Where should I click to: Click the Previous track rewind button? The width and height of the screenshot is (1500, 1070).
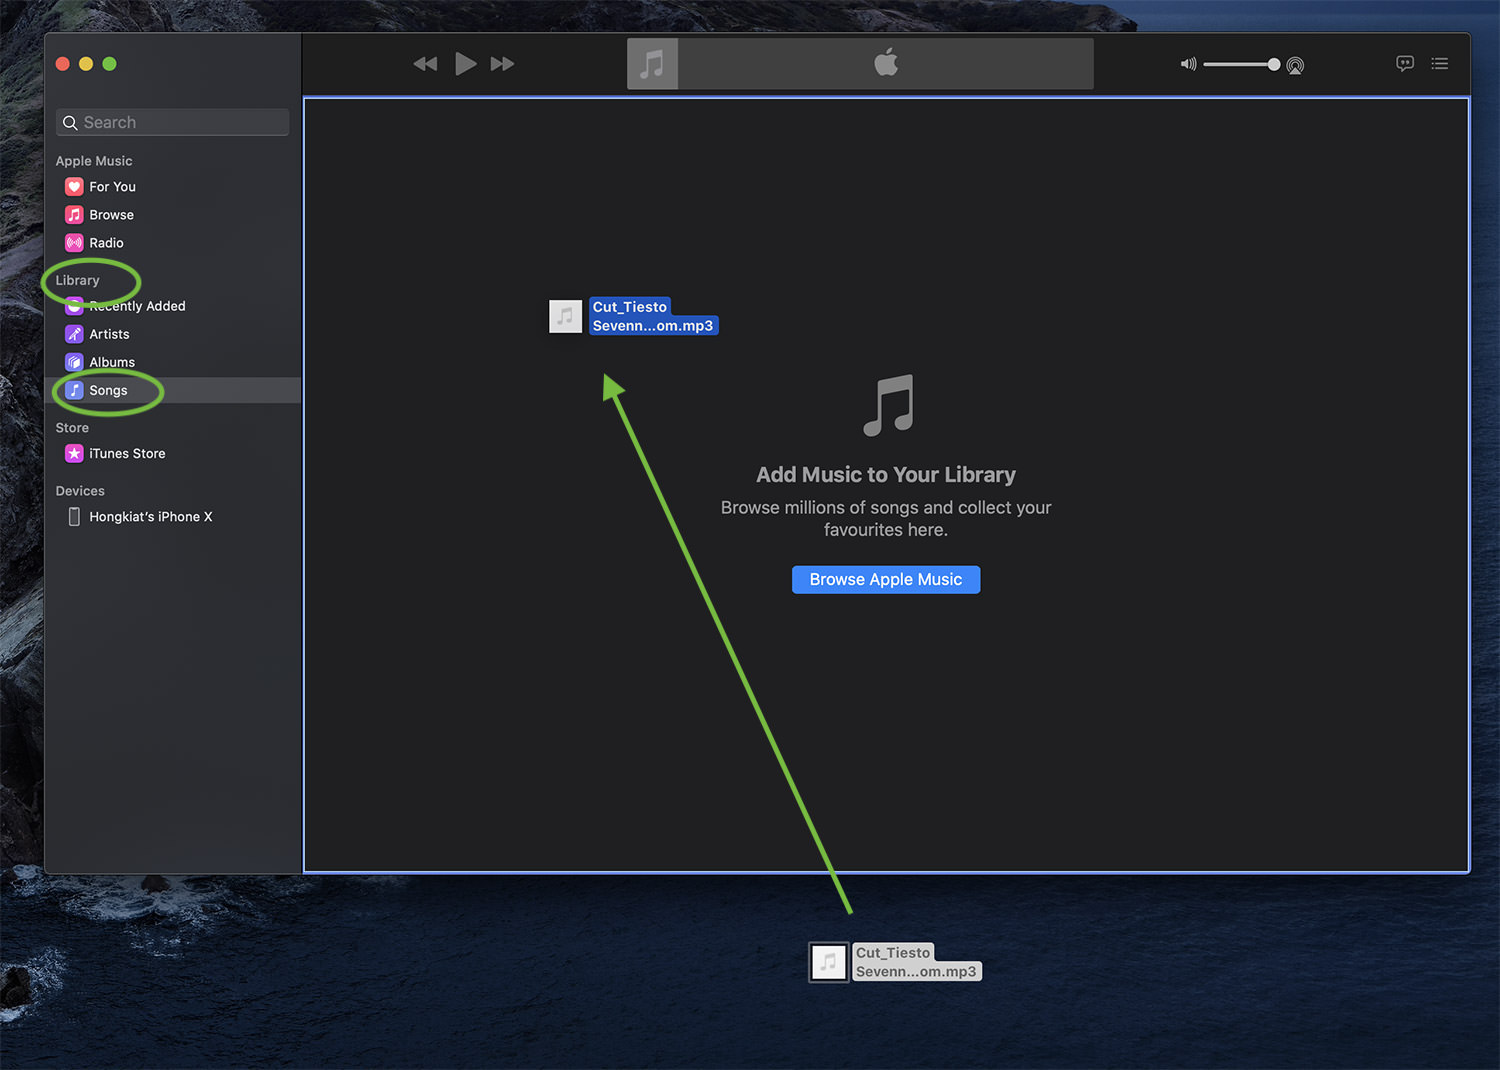click(425, 64)
